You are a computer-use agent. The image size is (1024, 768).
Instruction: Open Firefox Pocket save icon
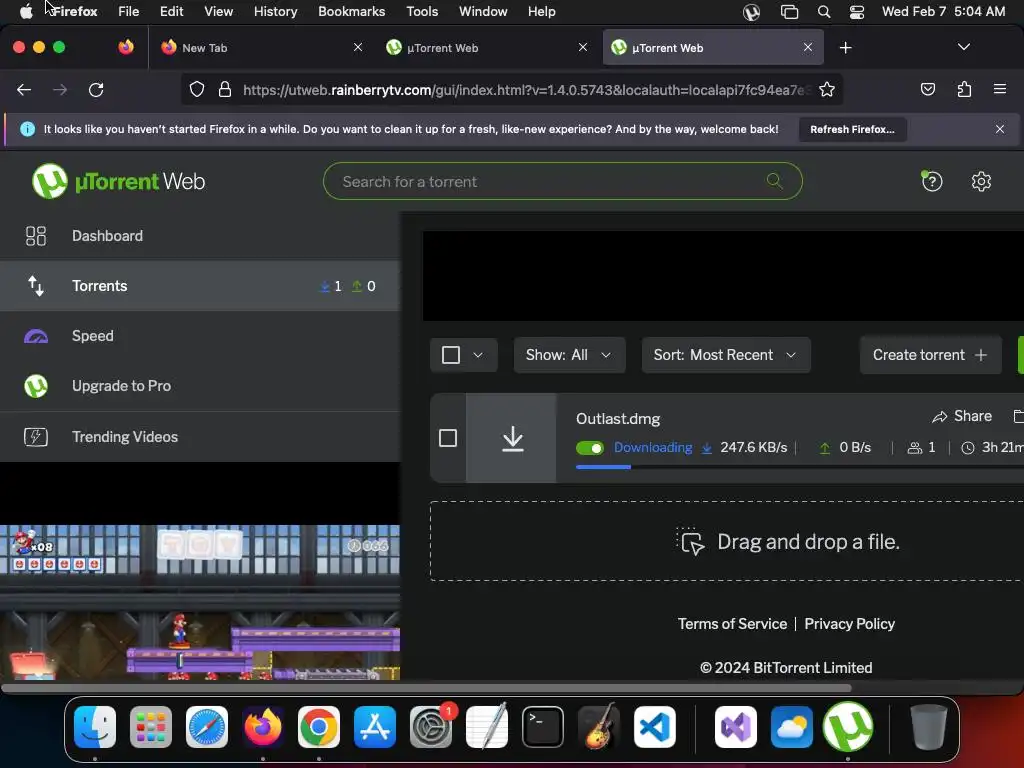coord(927,89)
